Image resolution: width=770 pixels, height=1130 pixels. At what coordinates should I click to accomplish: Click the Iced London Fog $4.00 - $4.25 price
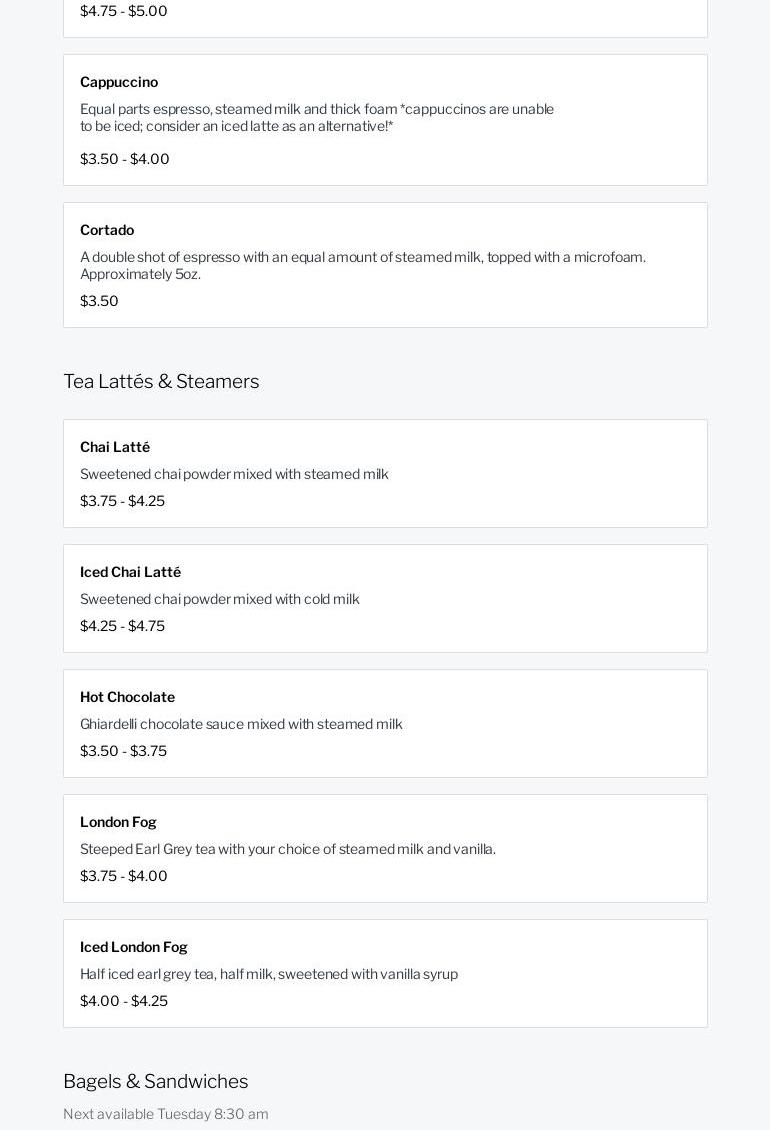tap(124, 1001)
